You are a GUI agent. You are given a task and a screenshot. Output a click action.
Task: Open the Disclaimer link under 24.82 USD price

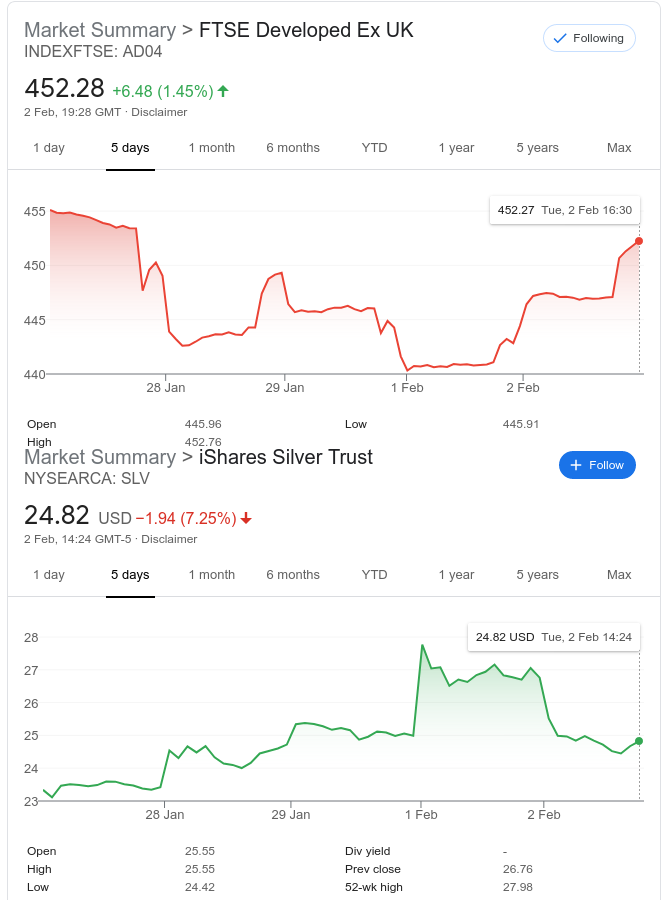pos(169,539)
